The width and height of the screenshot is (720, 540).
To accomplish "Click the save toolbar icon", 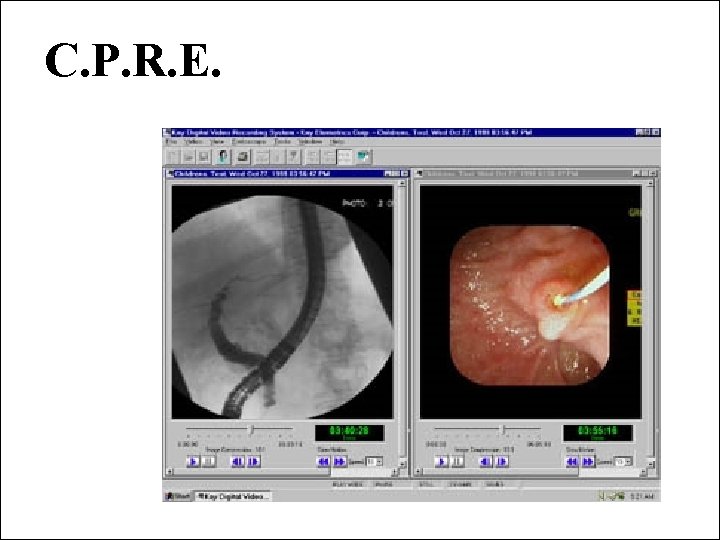I will 203,157.
